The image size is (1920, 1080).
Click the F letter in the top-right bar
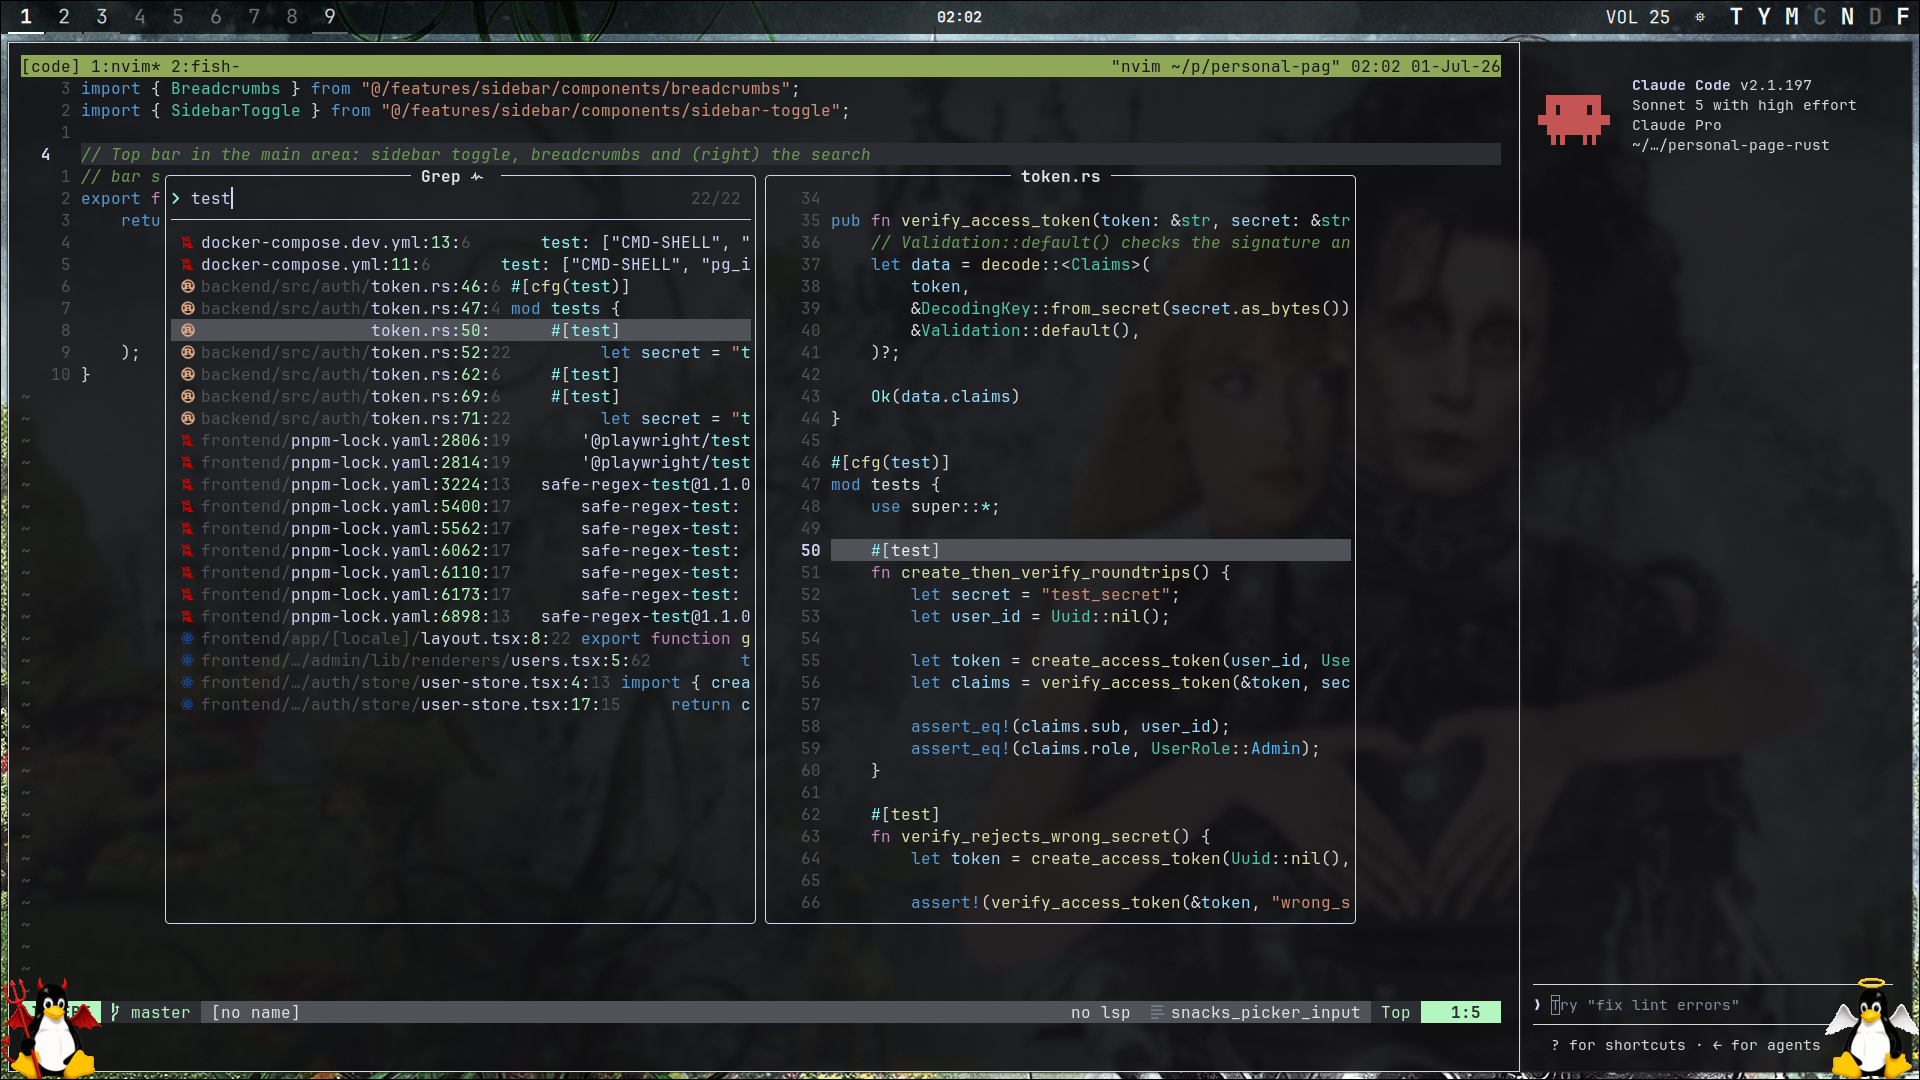pyautogui.click(x=1903, y=17)
